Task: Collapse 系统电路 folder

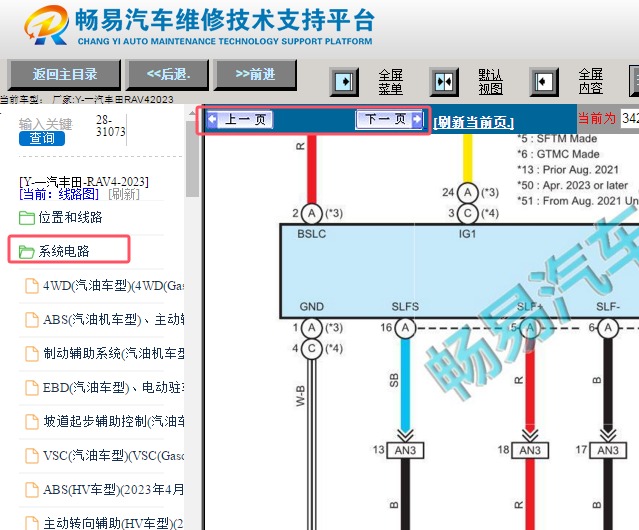Action: [64, 251]
